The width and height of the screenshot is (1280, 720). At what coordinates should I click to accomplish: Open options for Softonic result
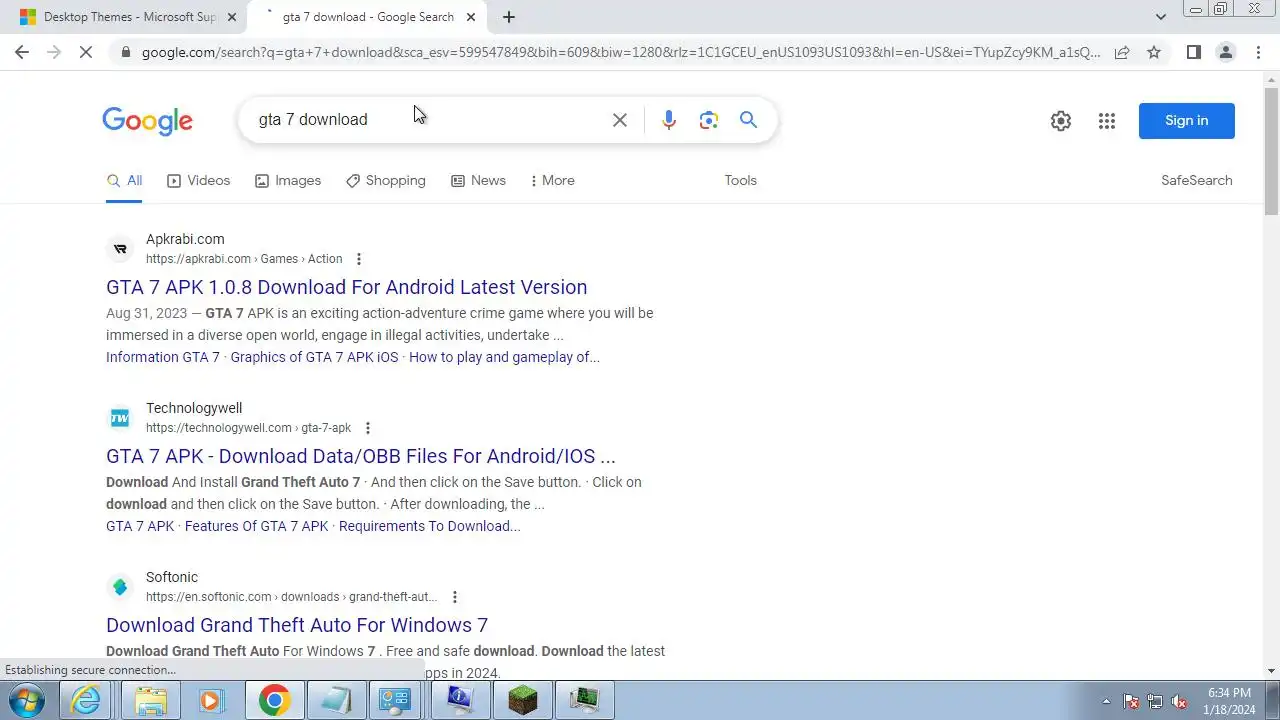454,597
